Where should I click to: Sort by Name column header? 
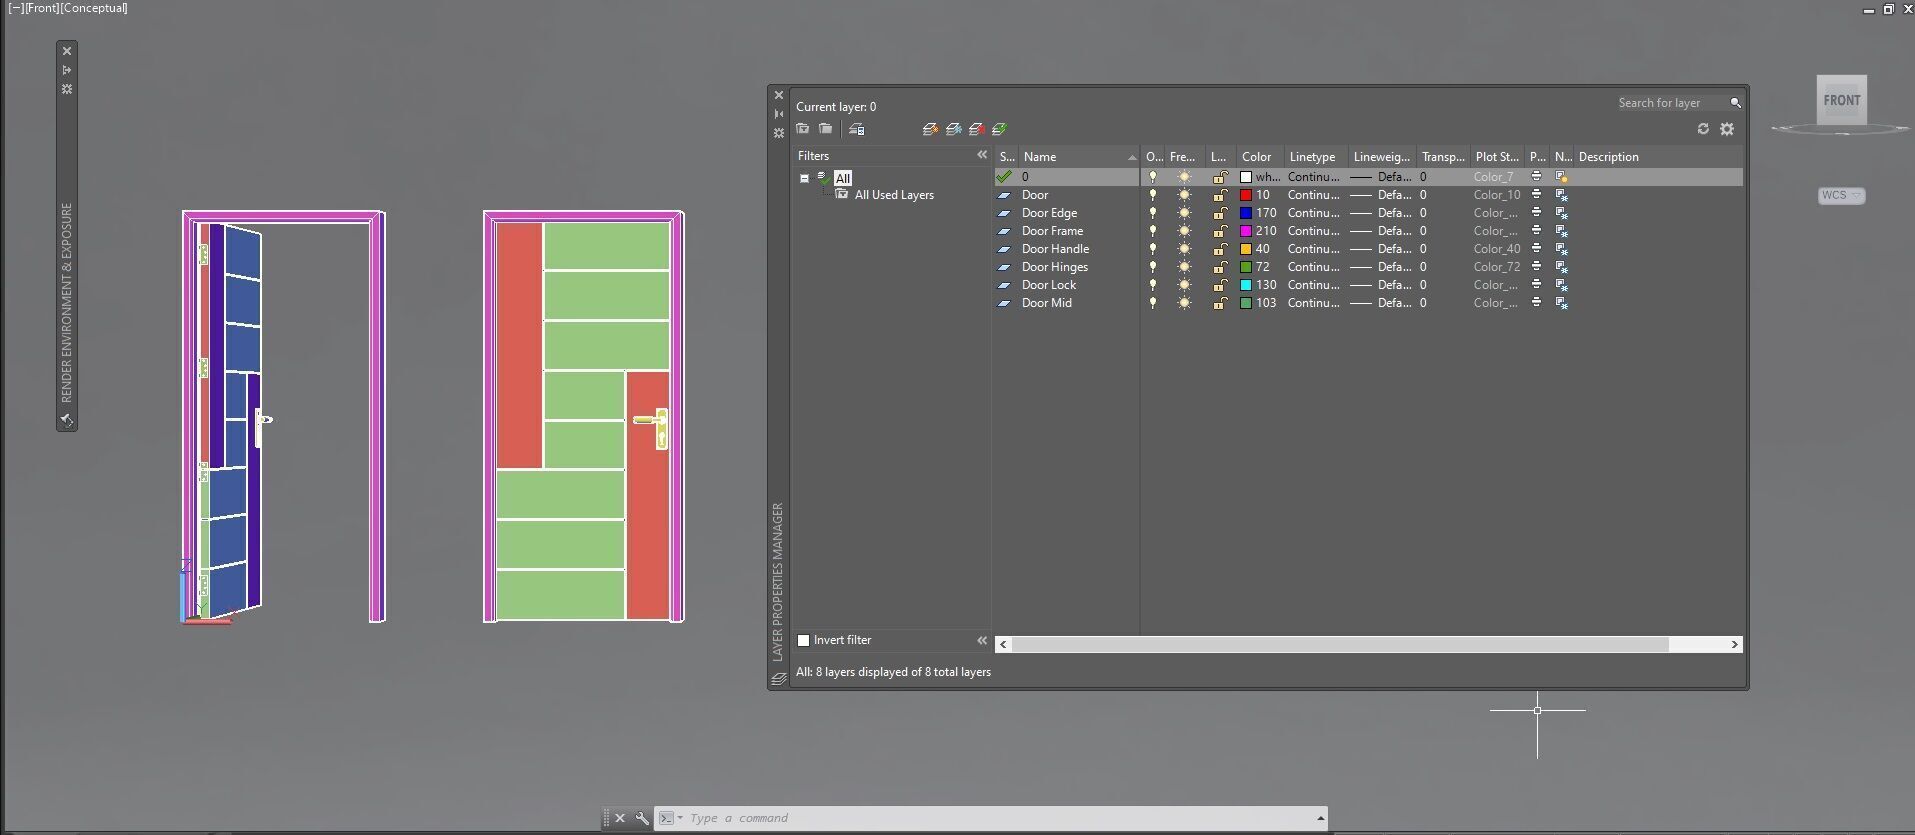coord(1078,157)
